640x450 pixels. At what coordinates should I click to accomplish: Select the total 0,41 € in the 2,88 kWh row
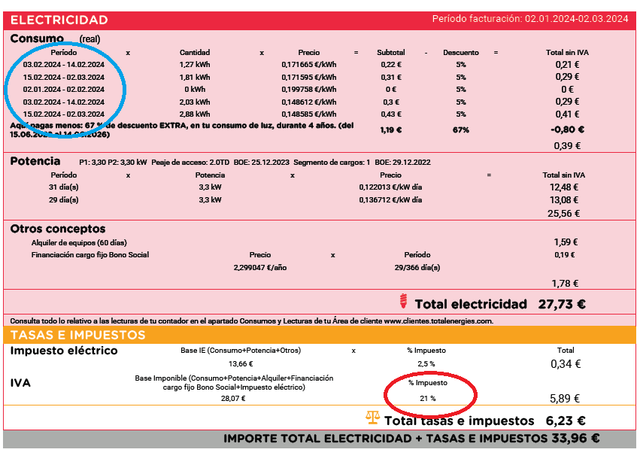point(567,114)
